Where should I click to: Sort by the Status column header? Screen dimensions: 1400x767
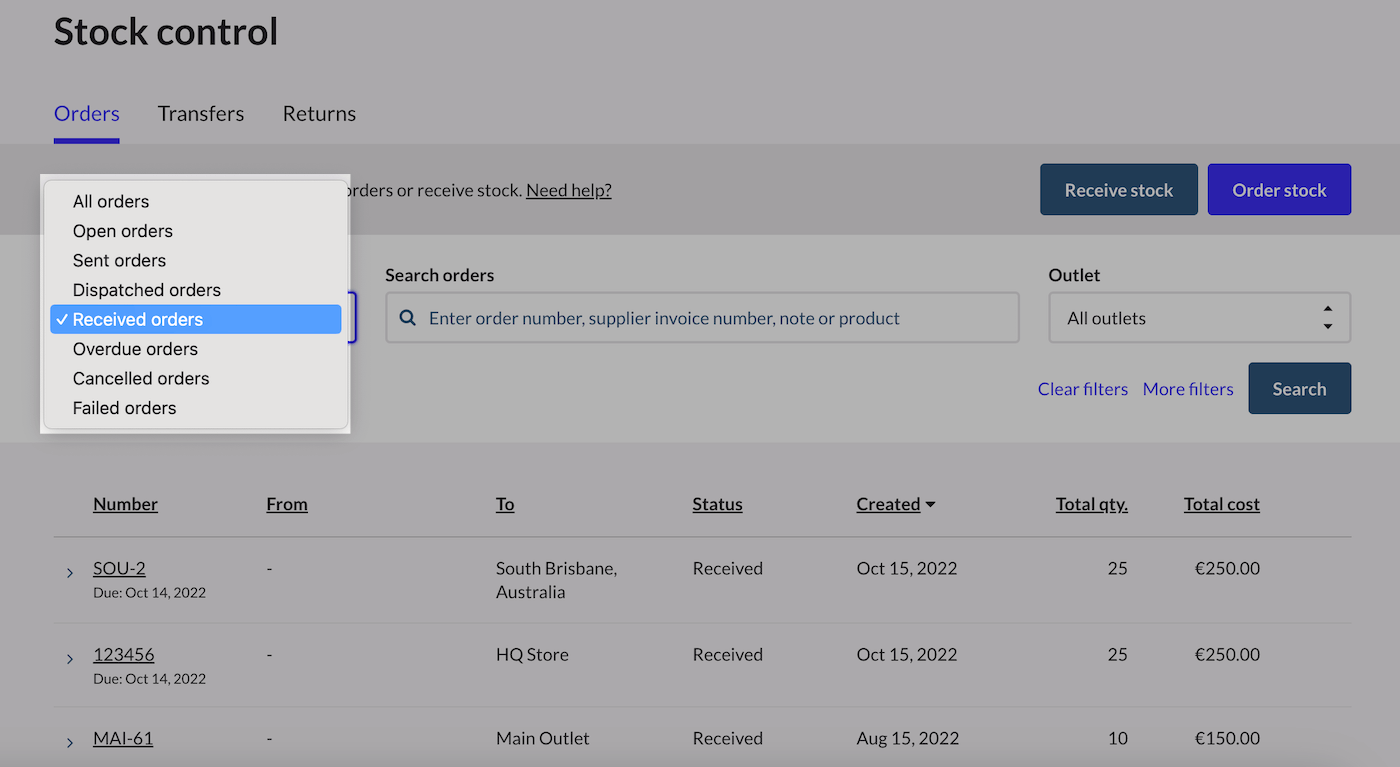[717, 505]
